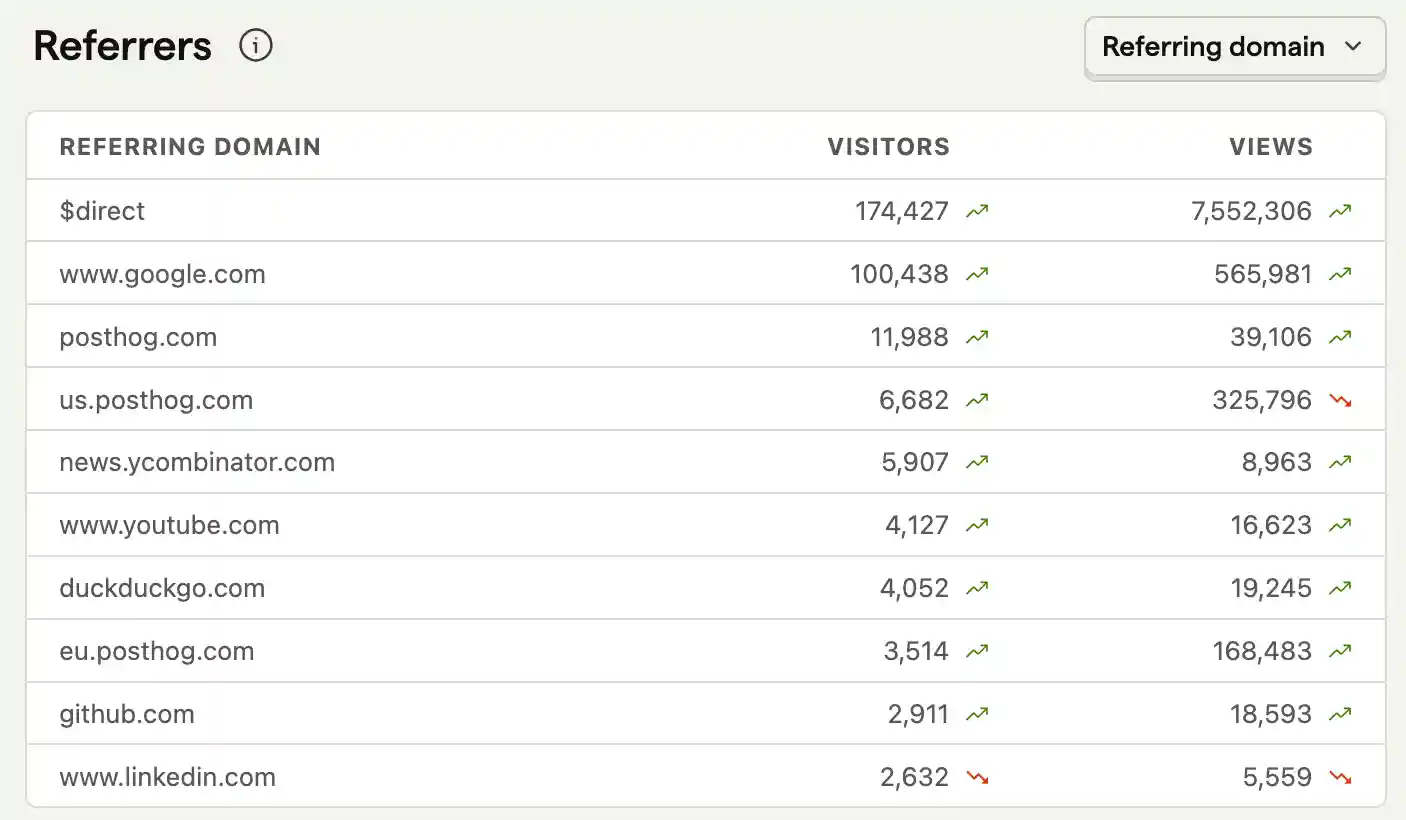Click the Views column header
Image resolution: width=1406 pixels, height=820 pixels.
click(1271, 147)
